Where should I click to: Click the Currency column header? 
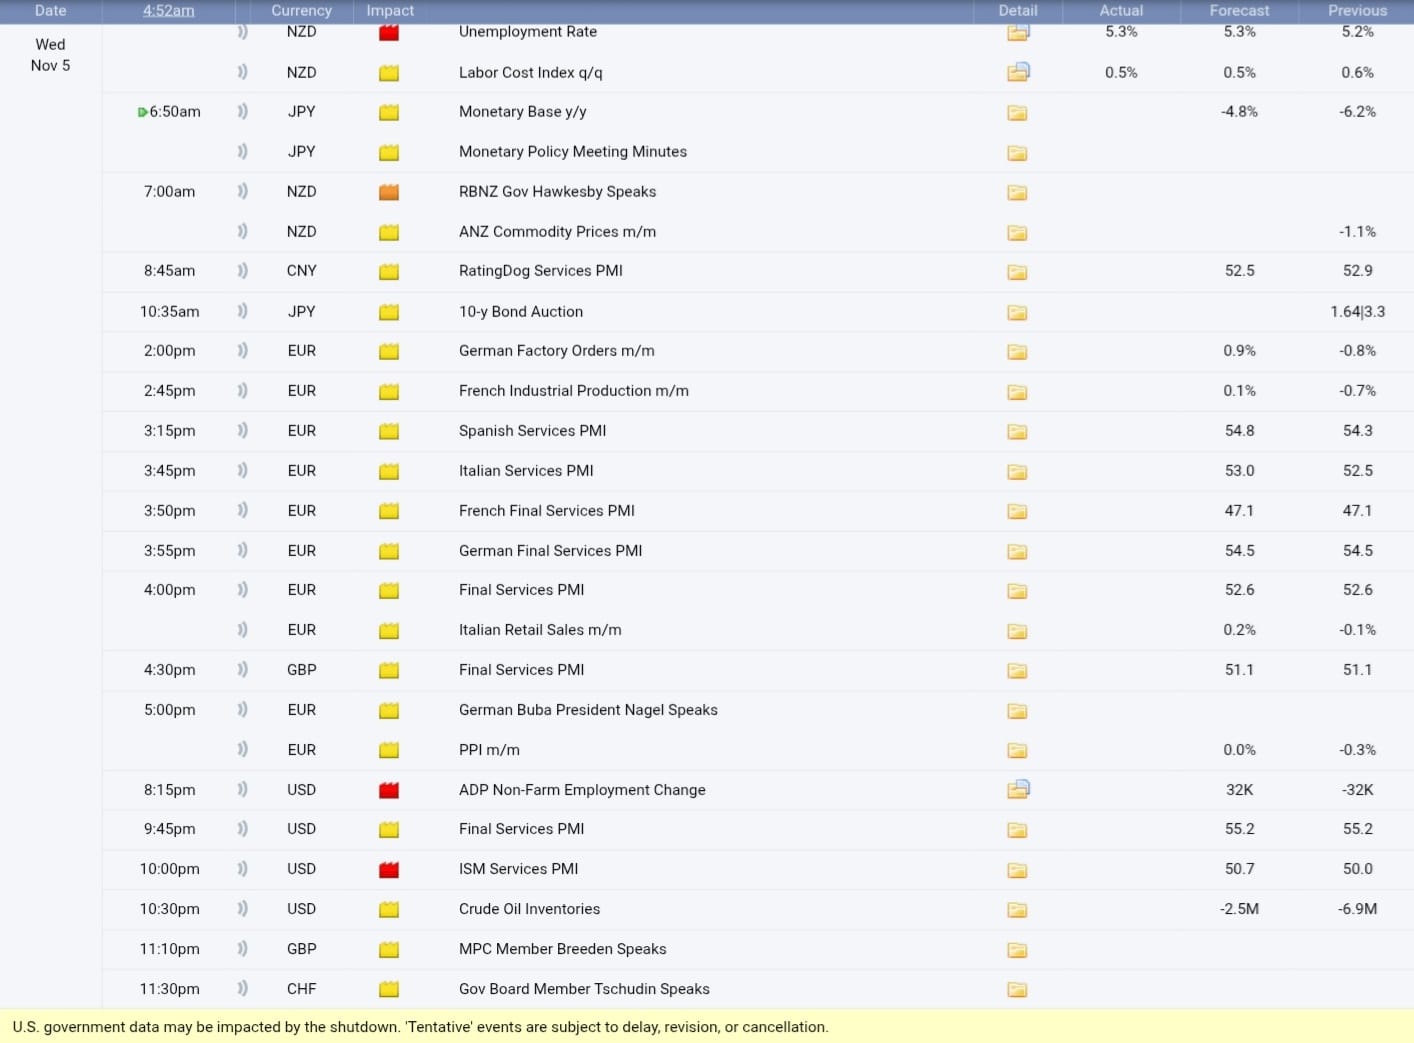(301, 11)
